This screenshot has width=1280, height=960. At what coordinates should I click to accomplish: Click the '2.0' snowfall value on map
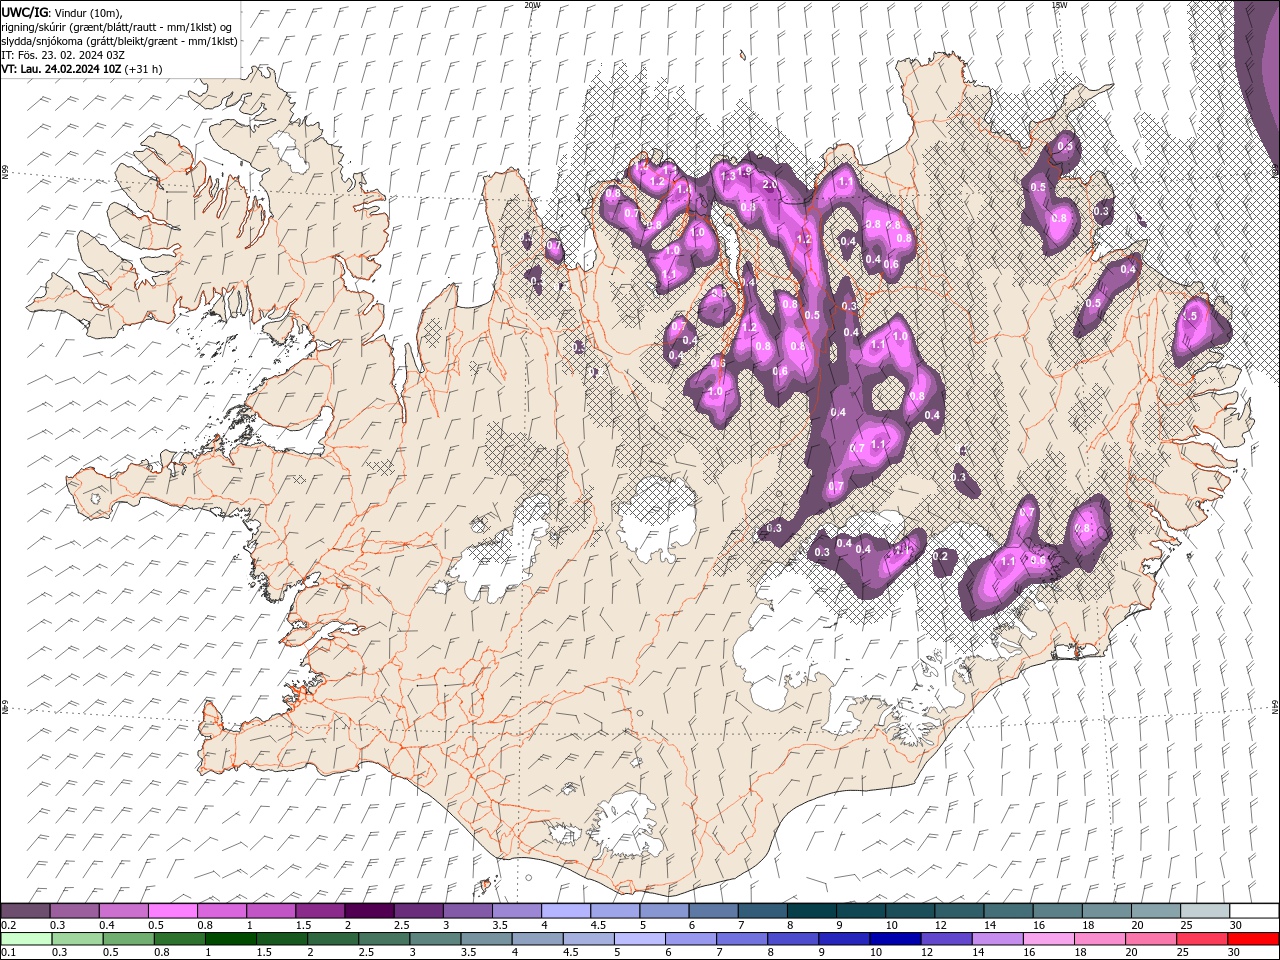771,185
